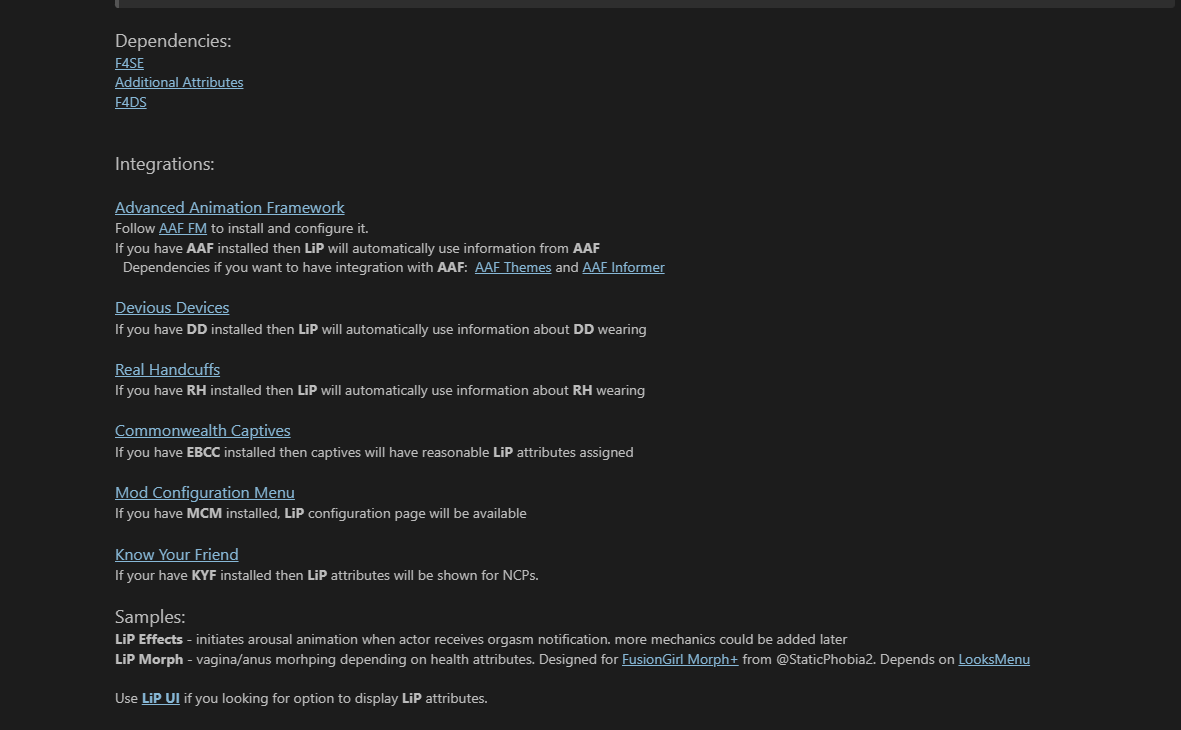Viewport: 1181px width, 730px height.
Task: Open Advanced Animation Framework link
Action: tap(229, 208)
